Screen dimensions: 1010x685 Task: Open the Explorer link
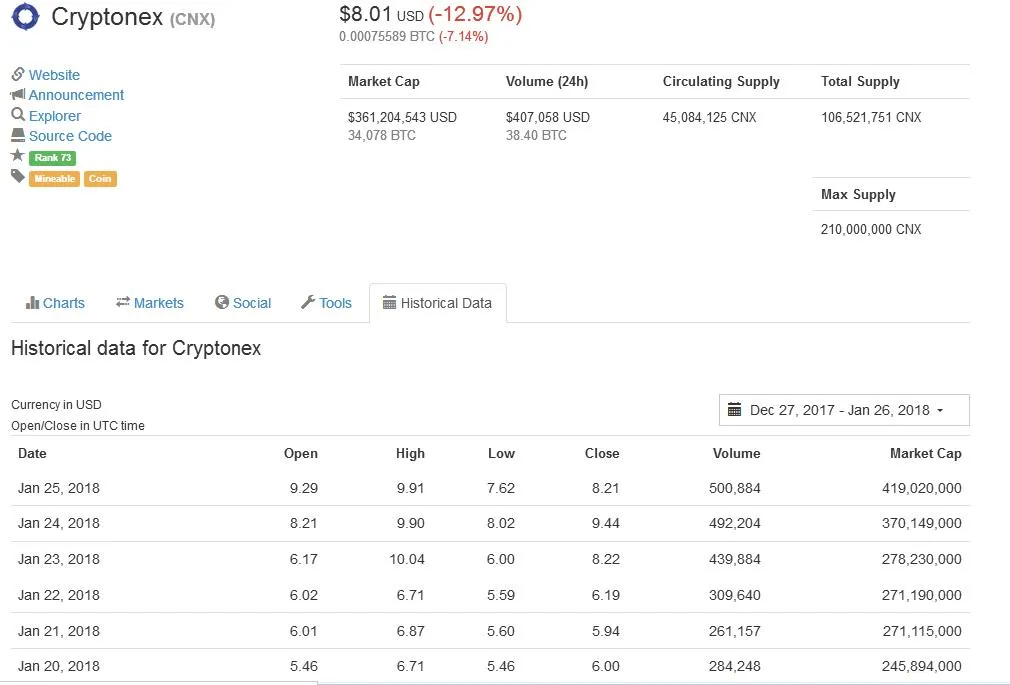point(55,116)
